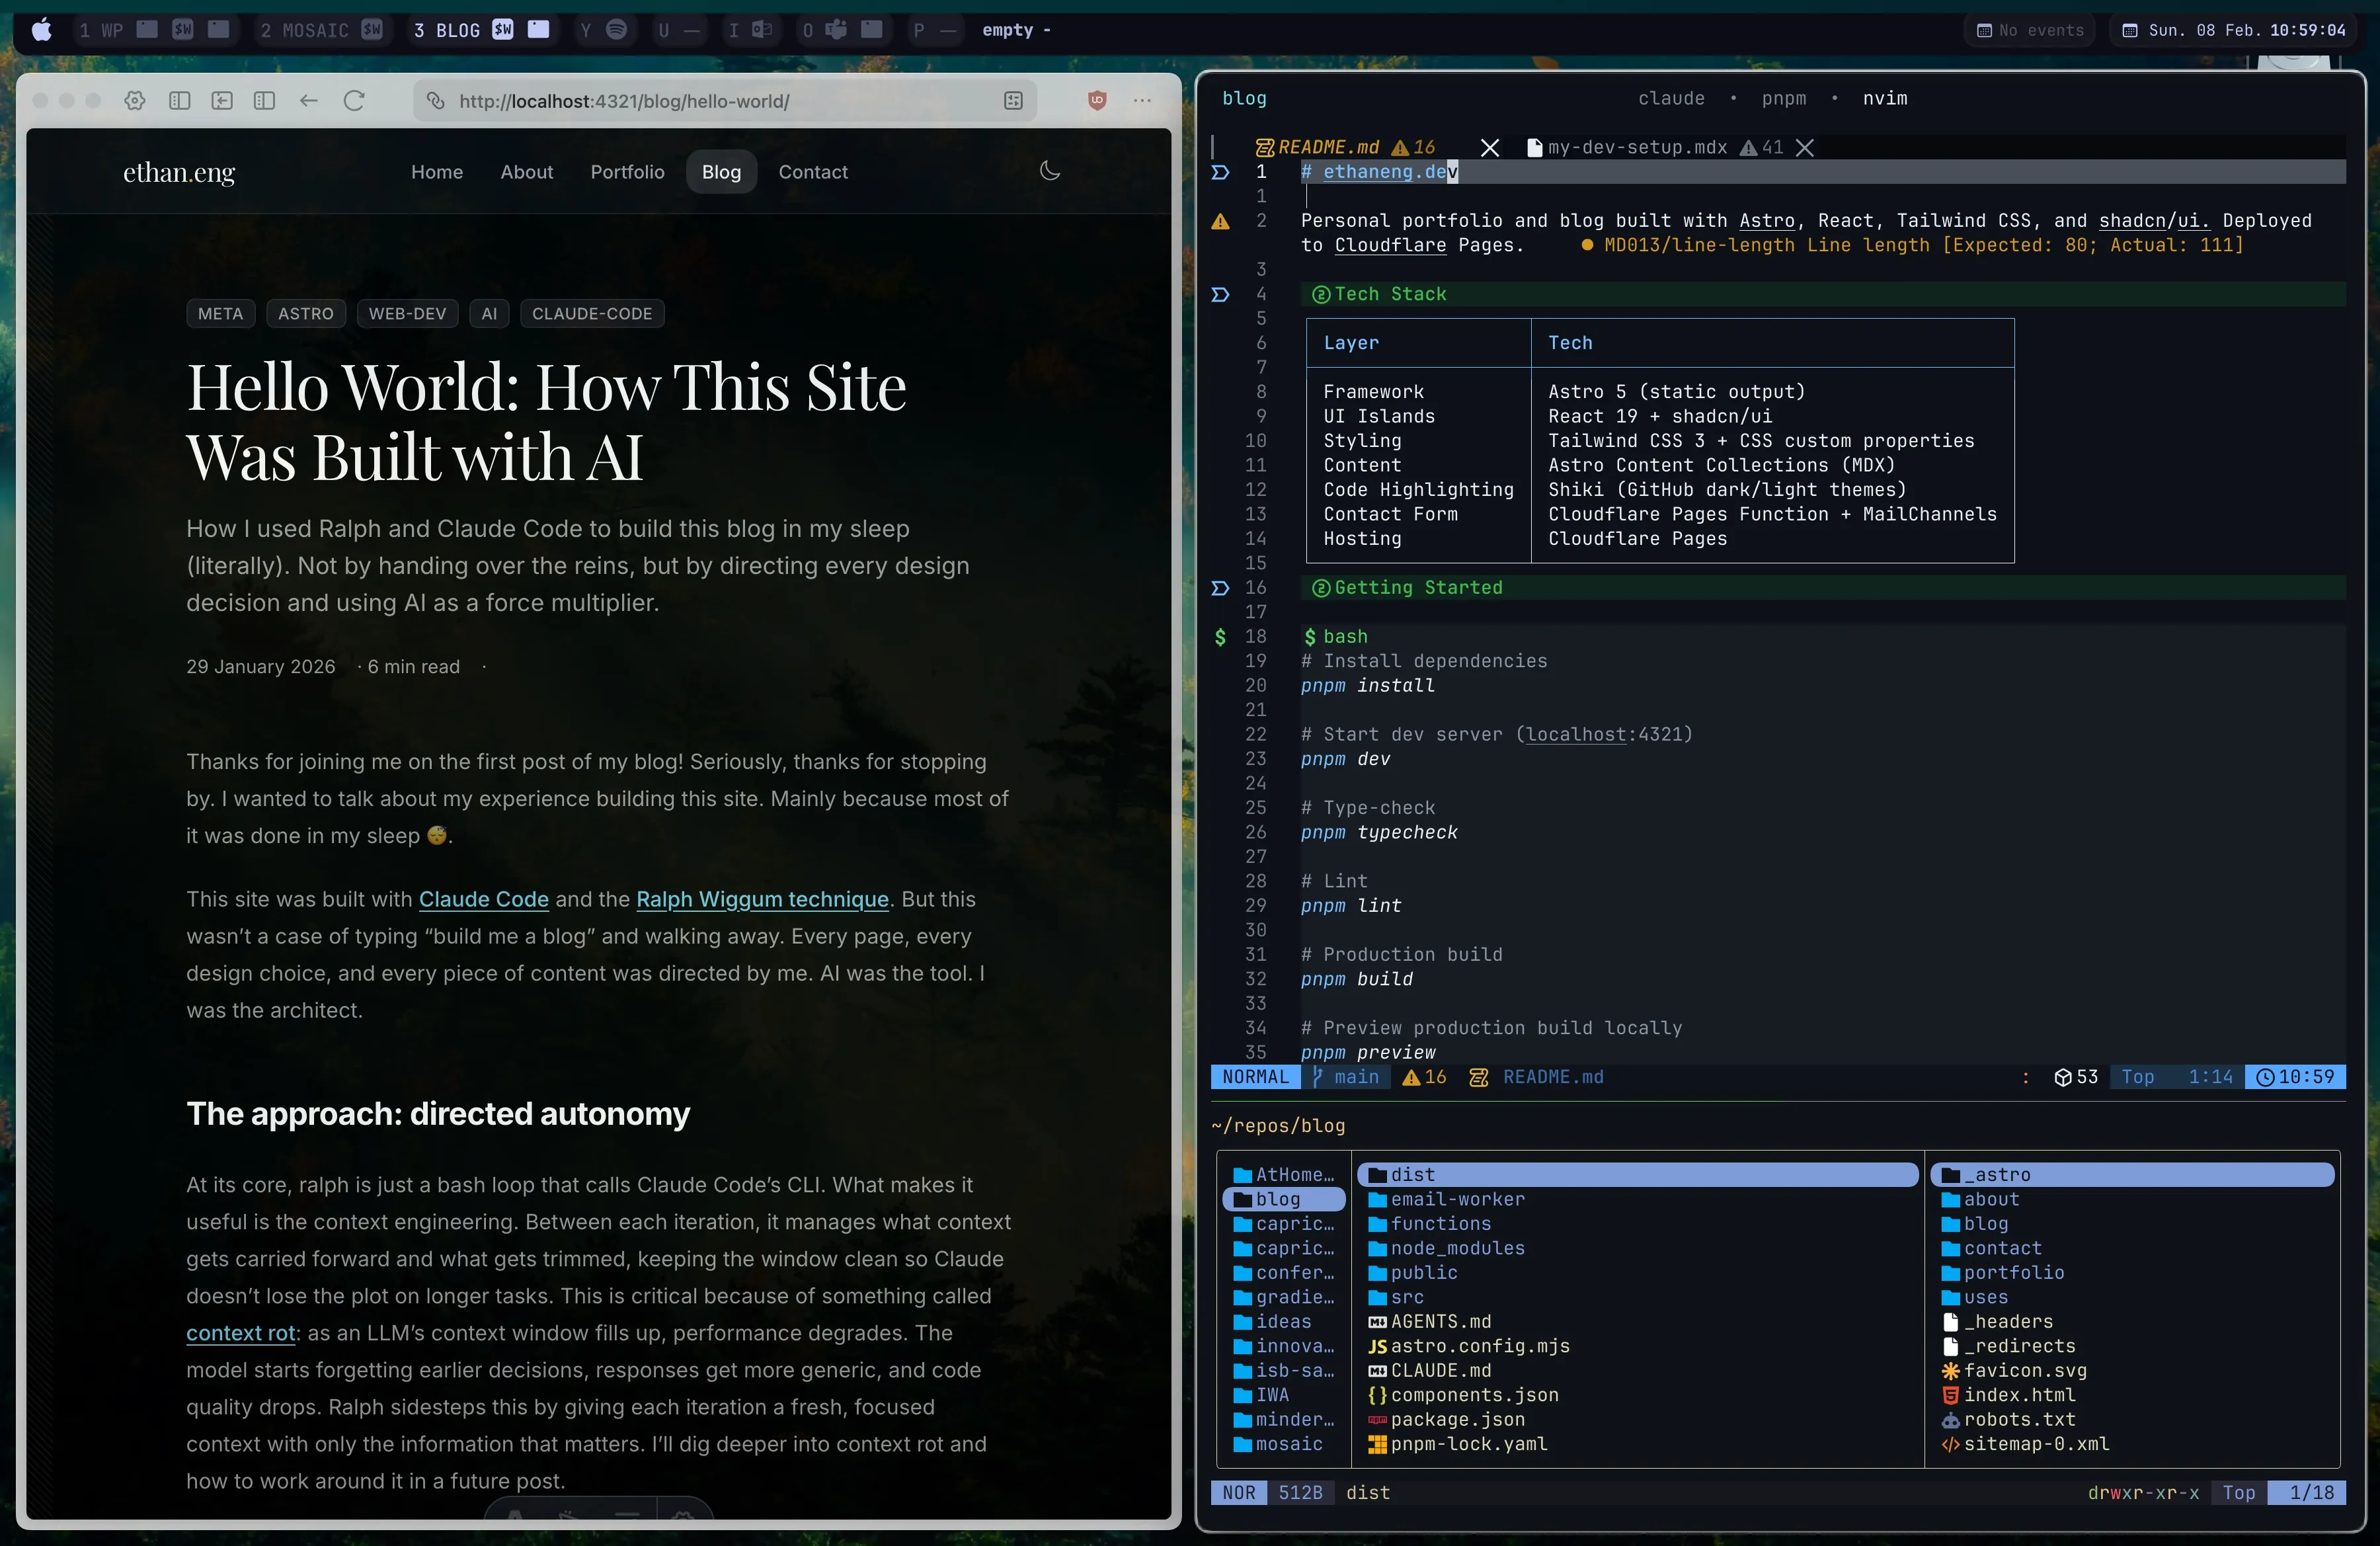This screenshot has width=2380, height=1546.
Task: Open the browser three-dots more menu
Action: click(1142, 101)
